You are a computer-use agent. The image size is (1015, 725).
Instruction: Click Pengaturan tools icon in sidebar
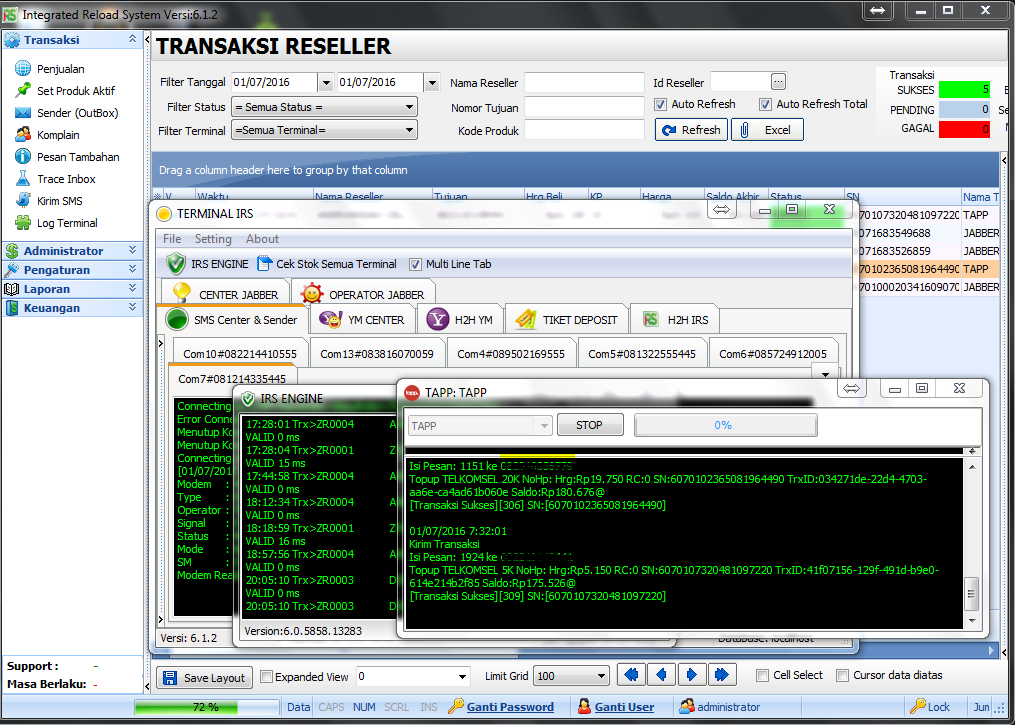[12, 270]
